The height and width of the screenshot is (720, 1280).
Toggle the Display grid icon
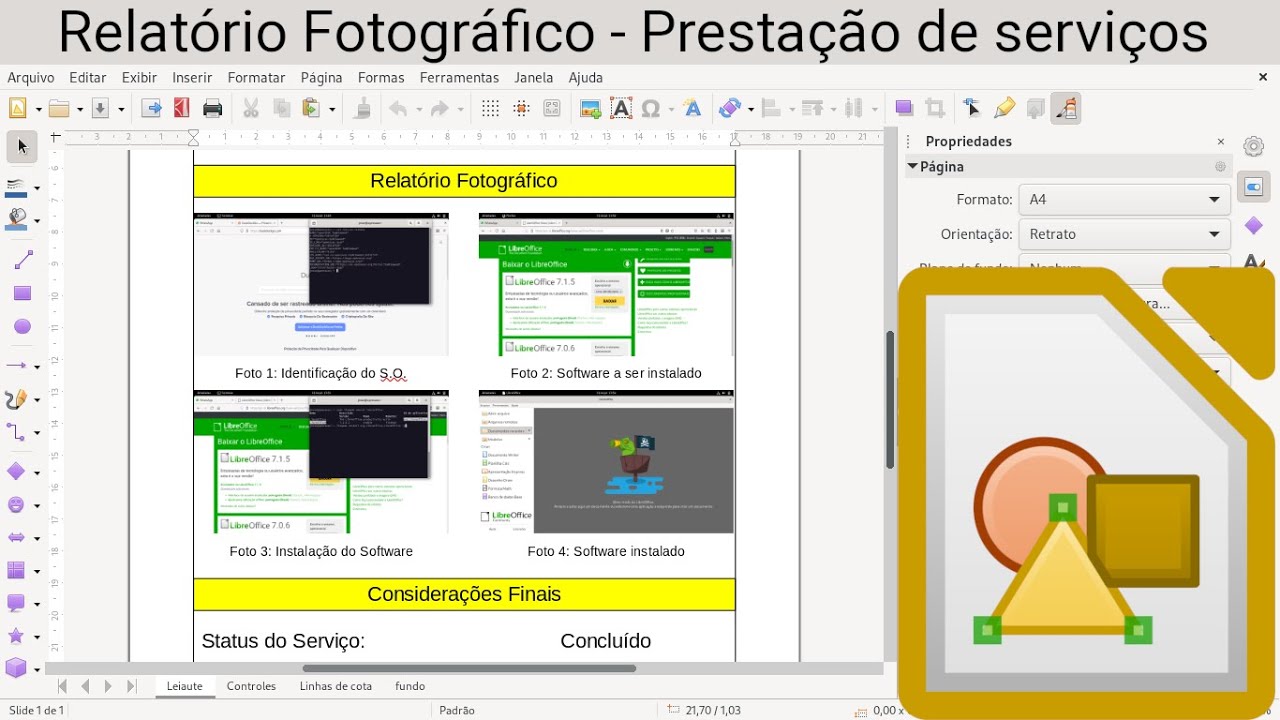pos(490,108)
